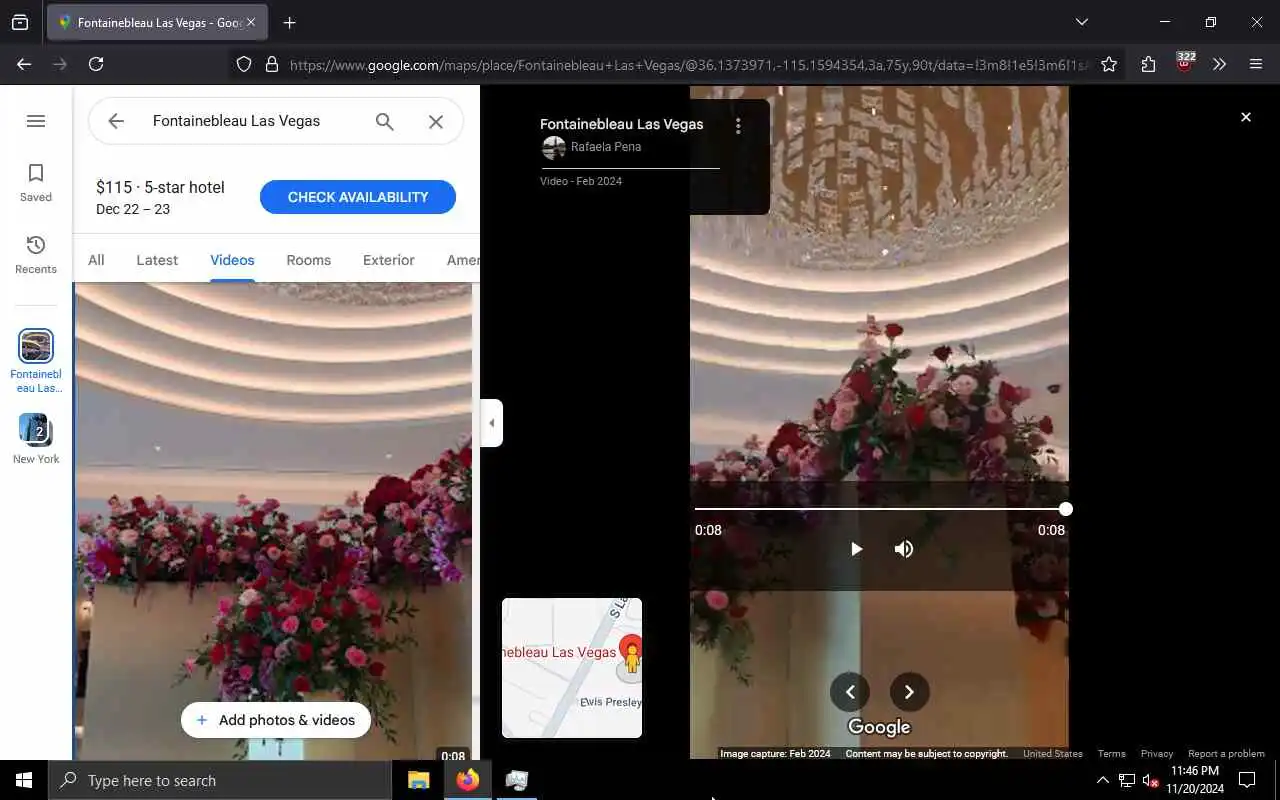Image resolution: width=1280 pixels, height=800 pixels.
Task: Open Rafaela Pena's profile link
Action: (605, 147)
